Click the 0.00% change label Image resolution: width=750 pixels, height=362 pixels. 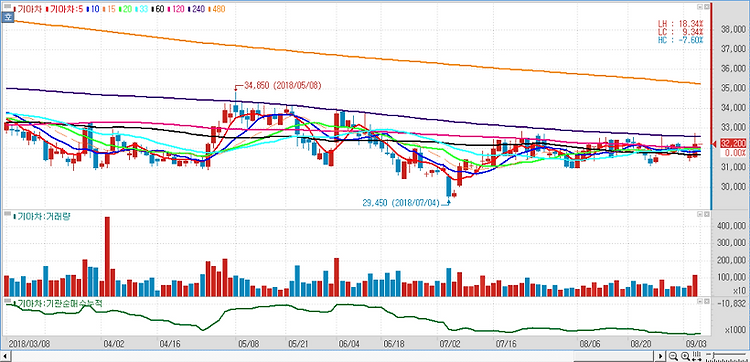(735, 153)
